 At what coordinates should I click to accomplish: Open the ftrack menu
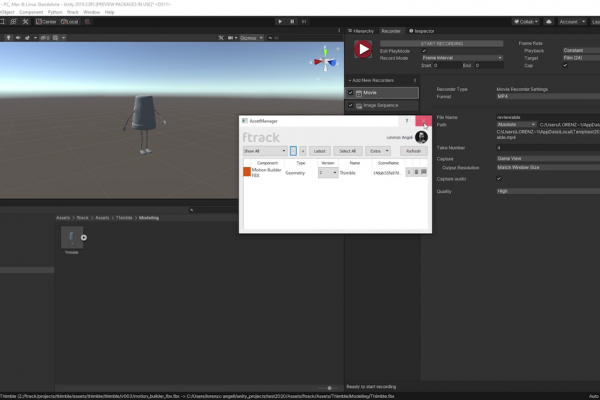73,12
